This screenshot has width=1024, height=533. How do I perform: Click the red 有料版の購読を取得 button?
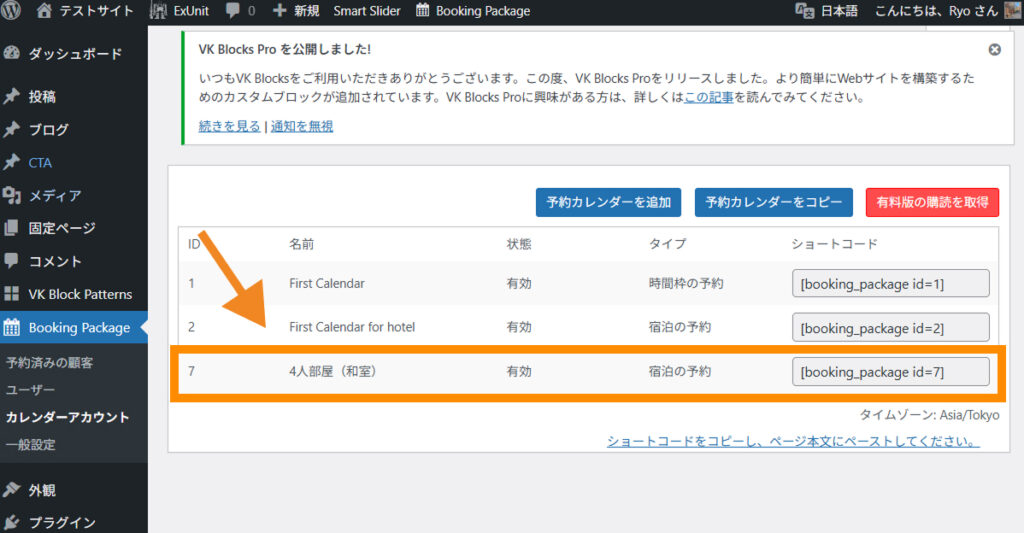coord(931,202)
